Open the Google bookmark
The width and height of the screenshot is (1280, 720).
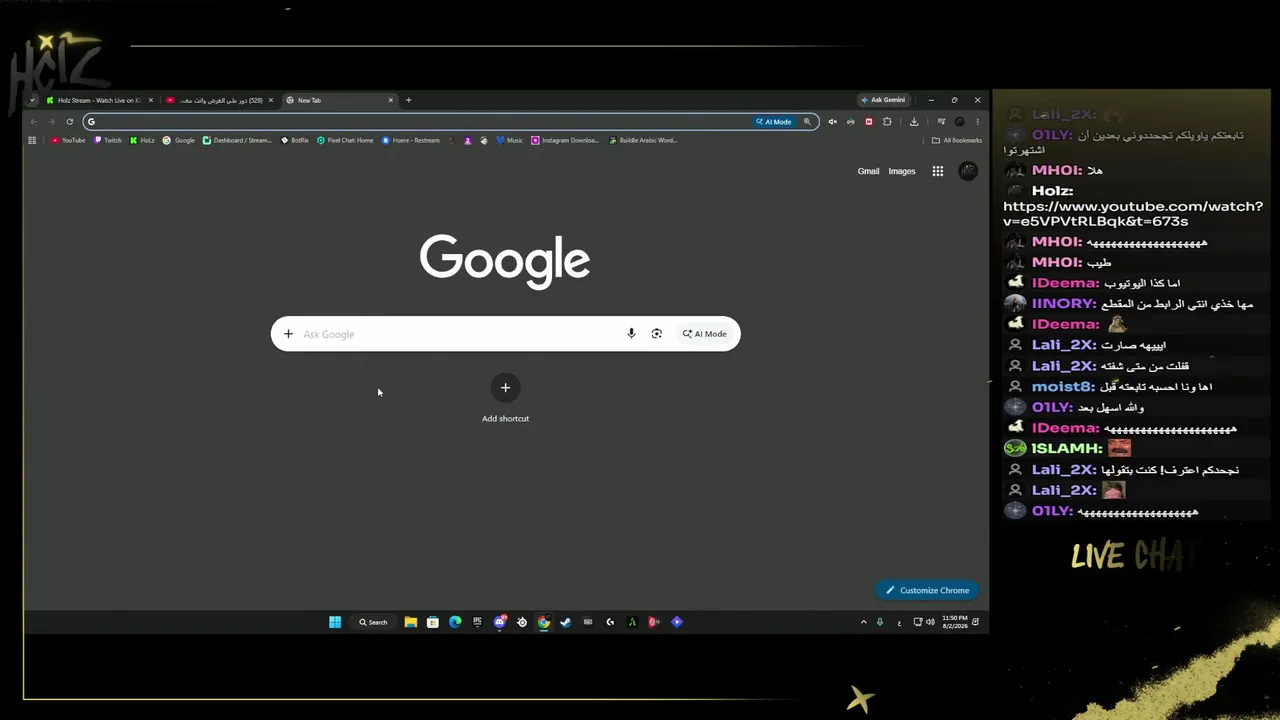coord(179,140)
